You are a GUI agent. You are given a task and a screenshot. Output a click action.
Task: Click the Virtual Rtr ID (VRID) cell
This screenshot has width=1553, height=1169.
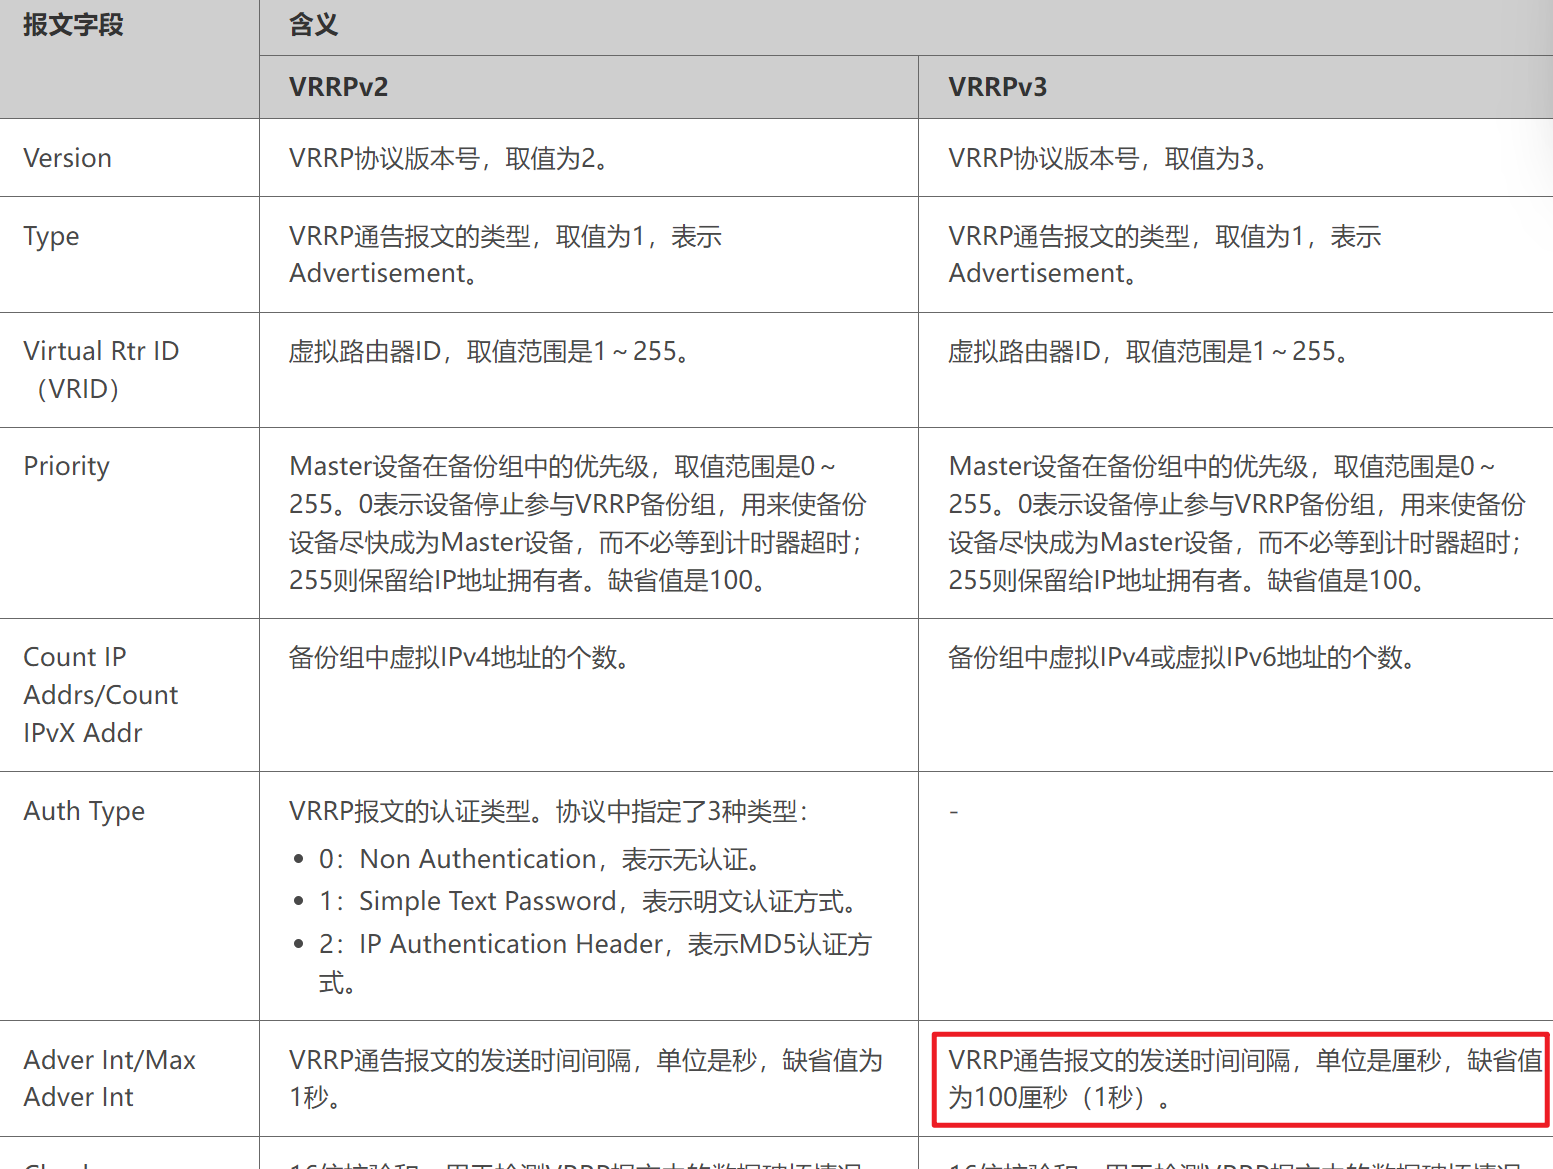click(100, 369)
